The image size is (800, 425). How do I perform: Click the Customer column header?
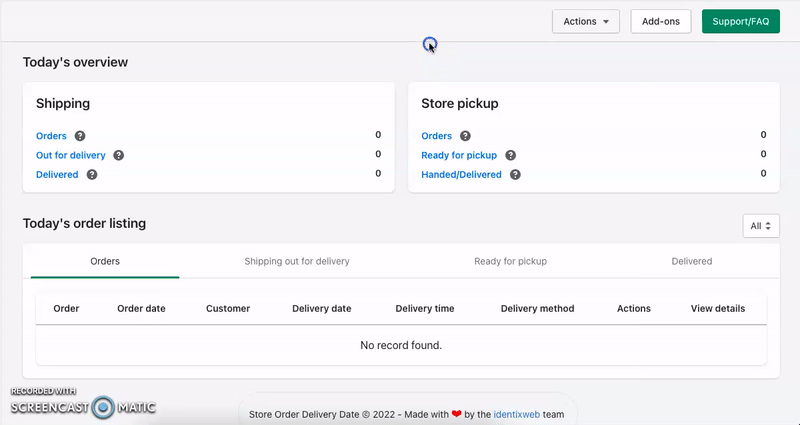(228, 309)
